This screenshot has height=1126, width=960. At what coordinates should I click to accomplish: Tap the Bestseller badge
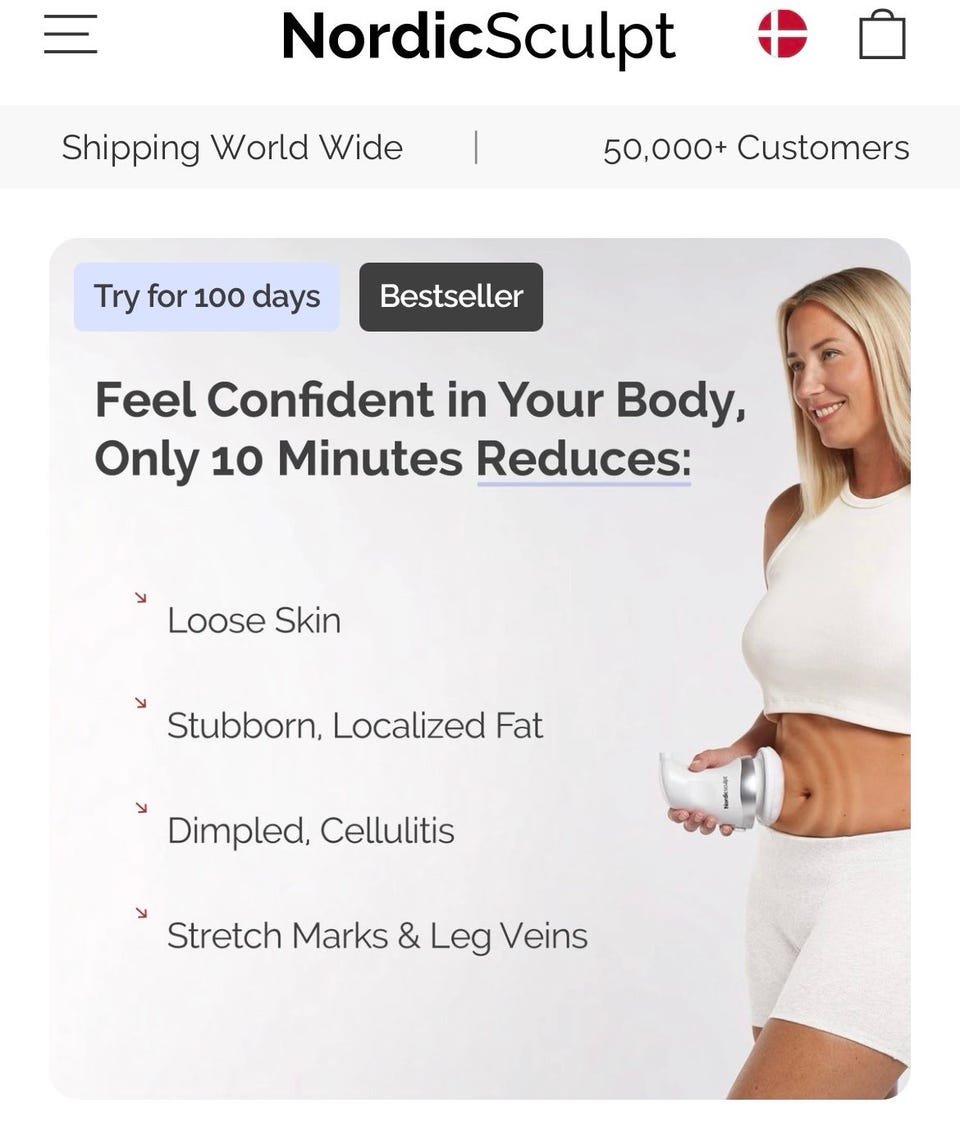click(x=451, y=297)
